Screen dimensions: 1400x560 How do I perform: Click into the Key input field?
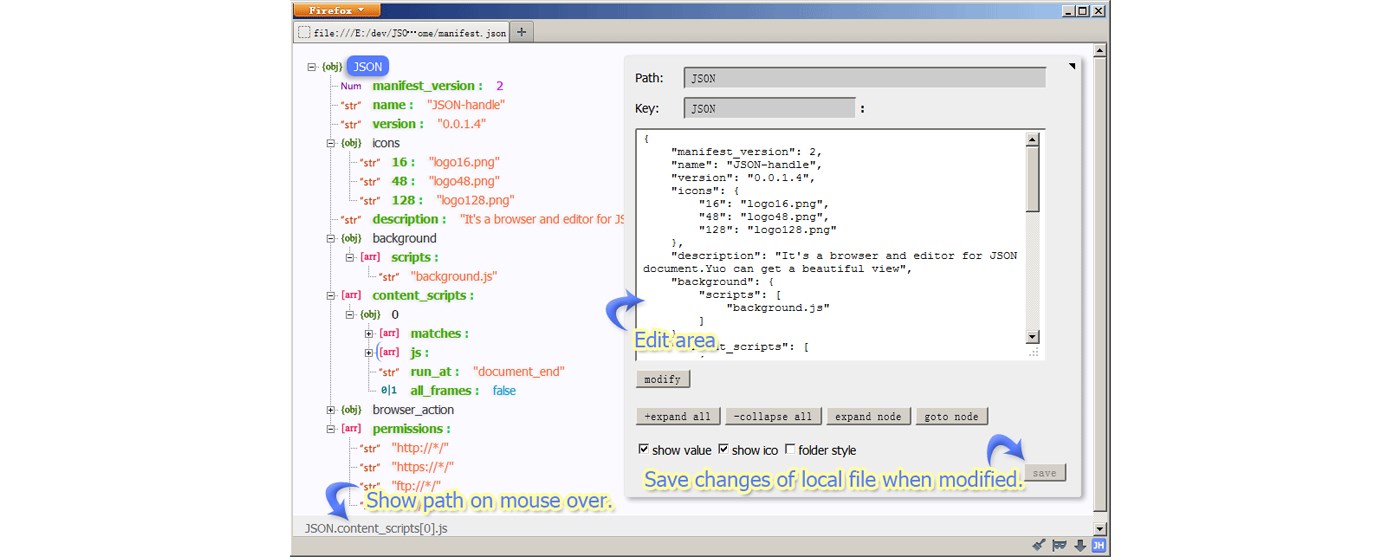point(769,108)
